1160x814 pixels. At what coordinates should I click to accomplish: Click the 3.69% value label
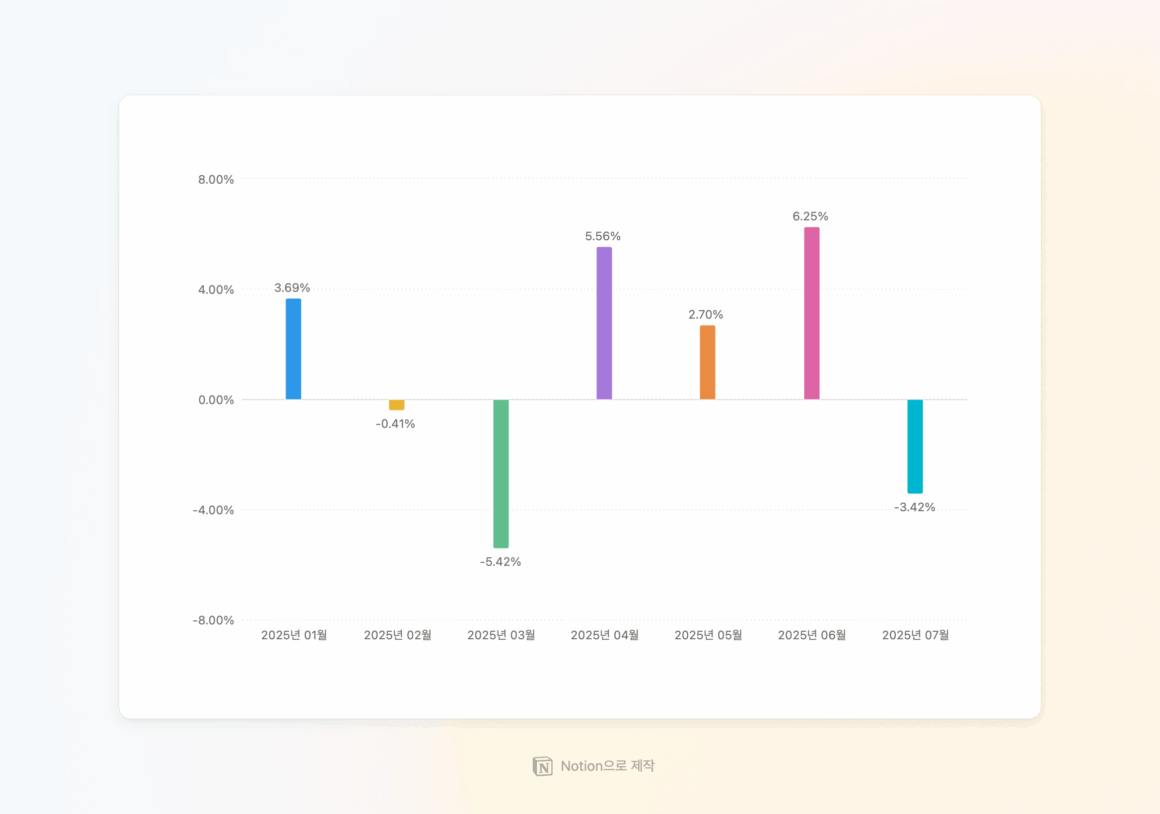coord(292,288)
